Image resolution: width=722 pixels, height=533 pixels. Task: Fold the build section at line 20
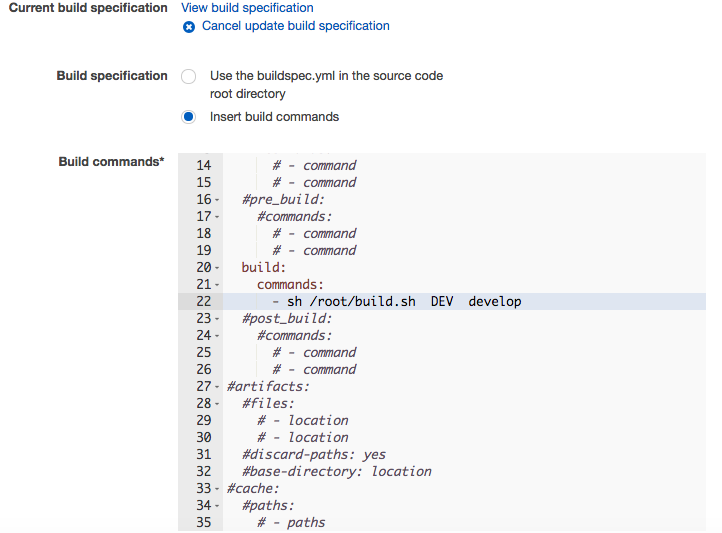(216, 268)
